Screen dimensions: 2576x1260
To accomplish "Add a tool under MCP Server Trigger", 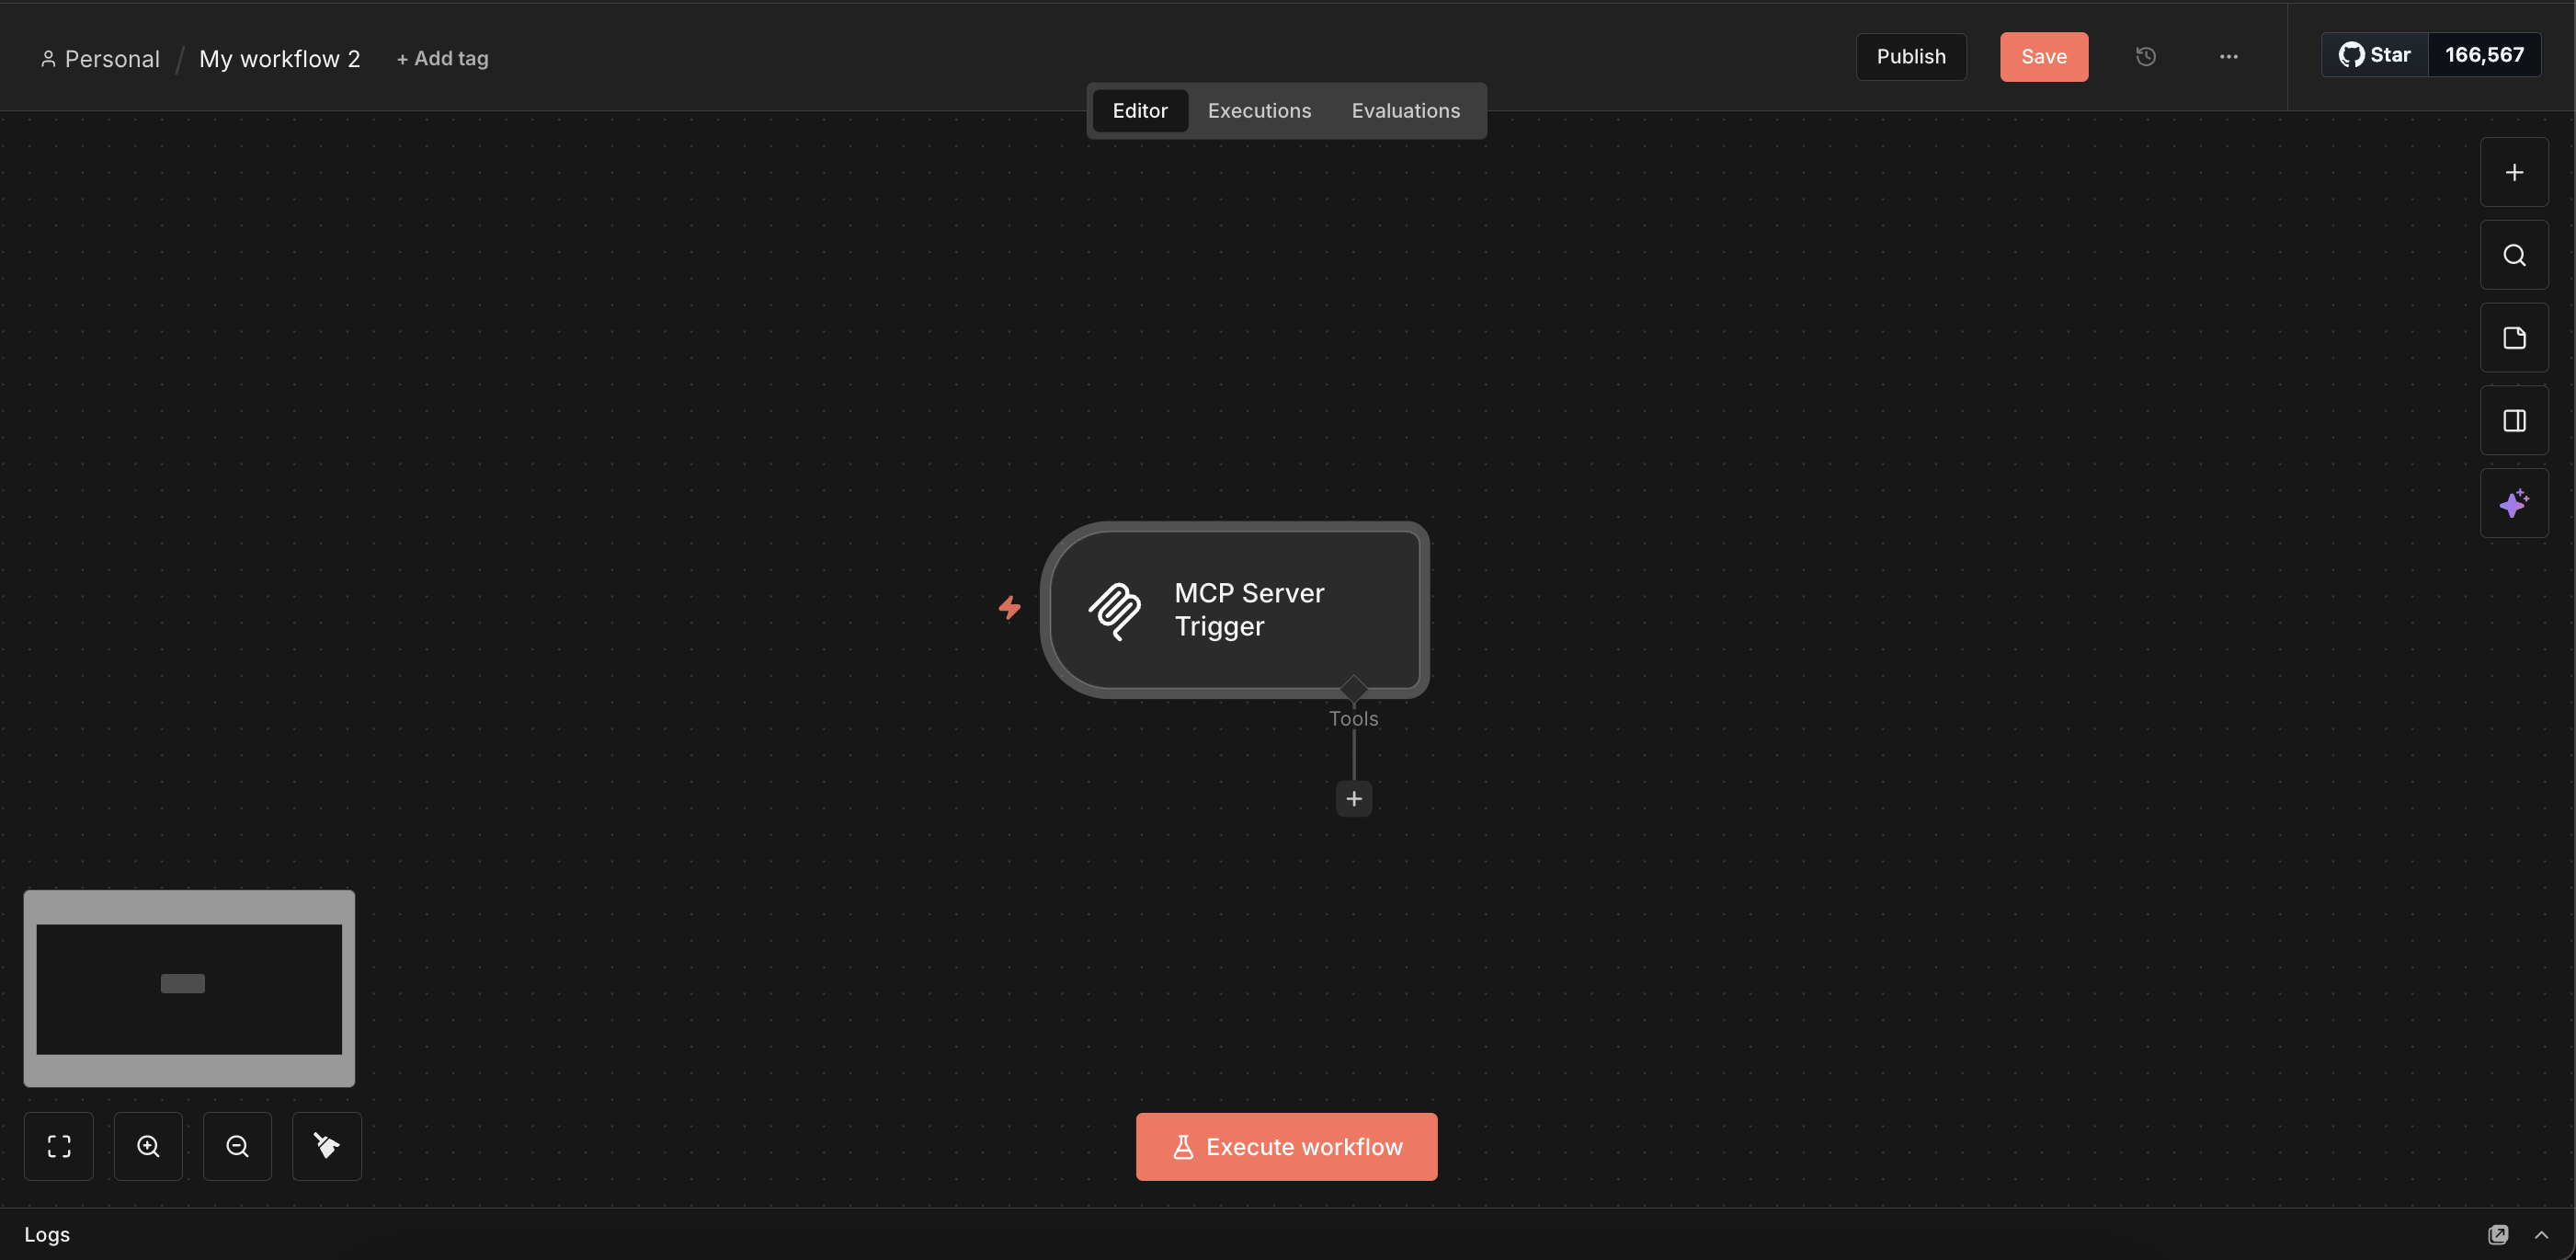I will pos(1353,798).
